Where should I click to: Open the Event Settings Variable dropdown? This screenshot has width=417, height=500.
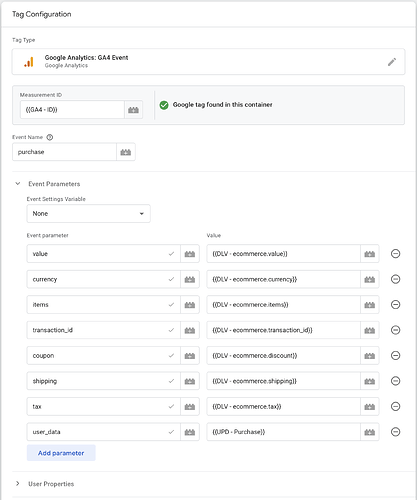pyautogui.click(x=88, y=214)
